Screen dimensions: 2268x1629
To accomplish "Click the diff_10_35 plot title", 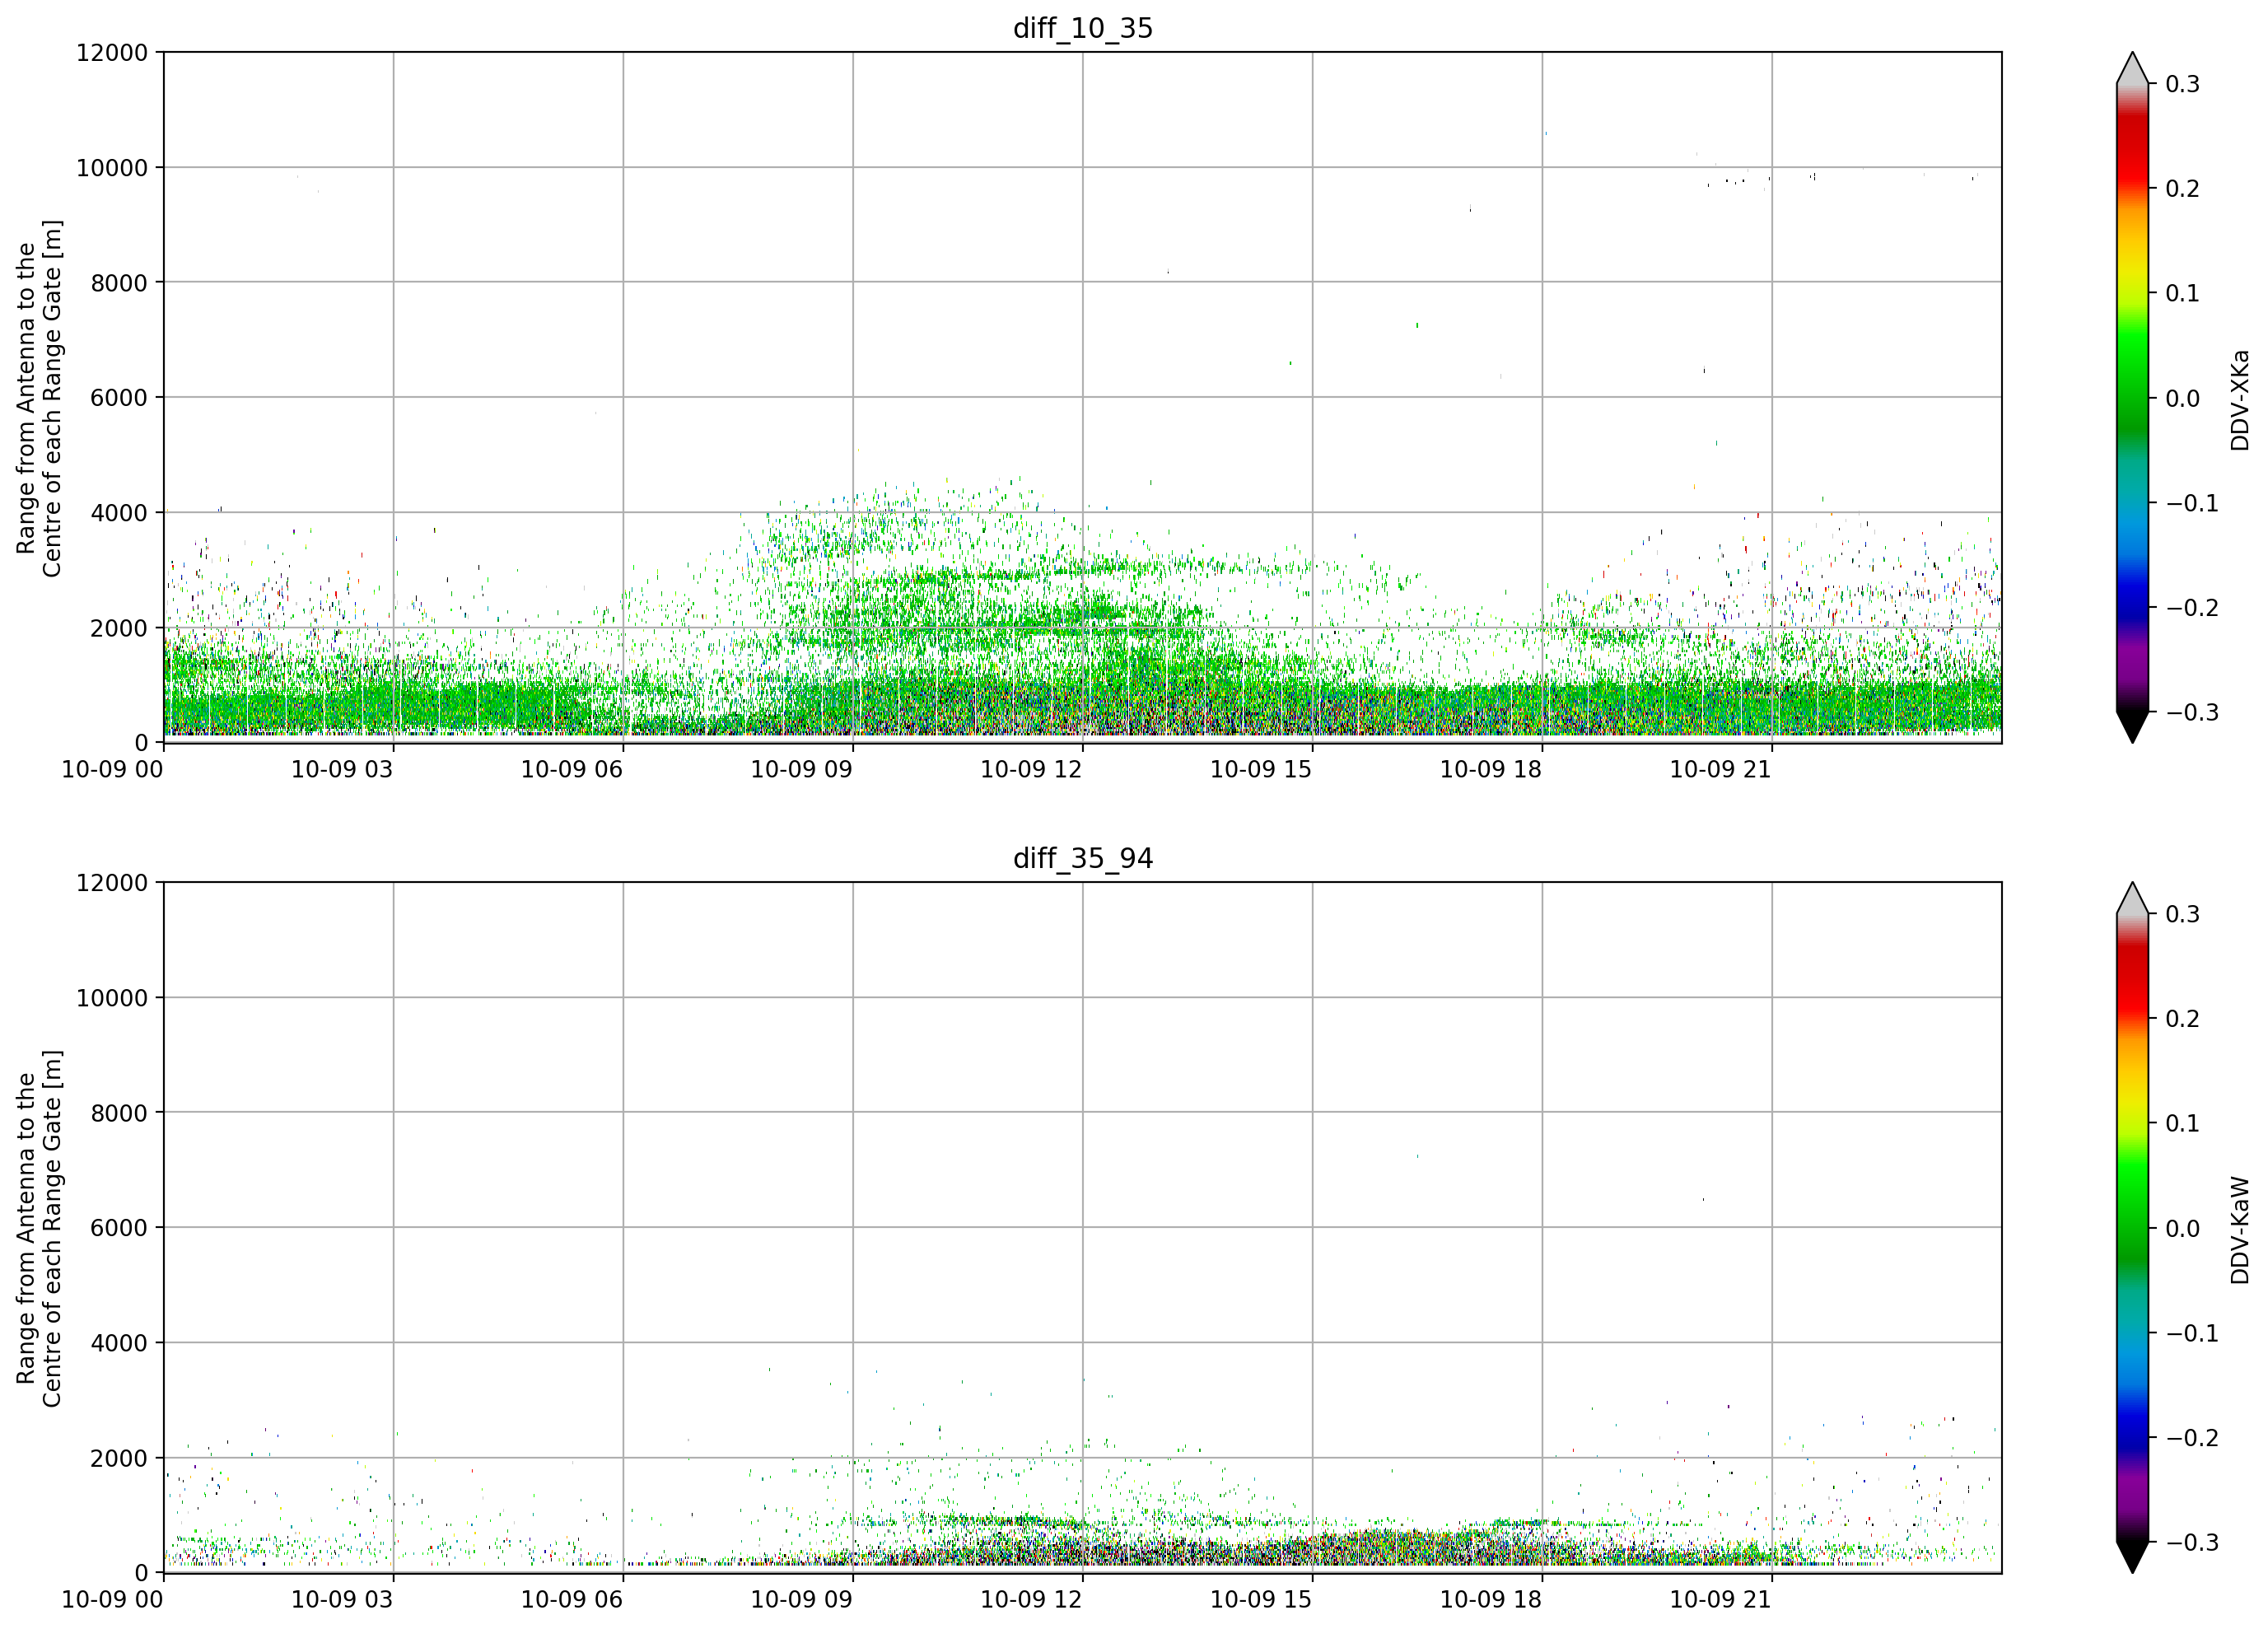I will pyautogui.click(x=1083, y=28).
